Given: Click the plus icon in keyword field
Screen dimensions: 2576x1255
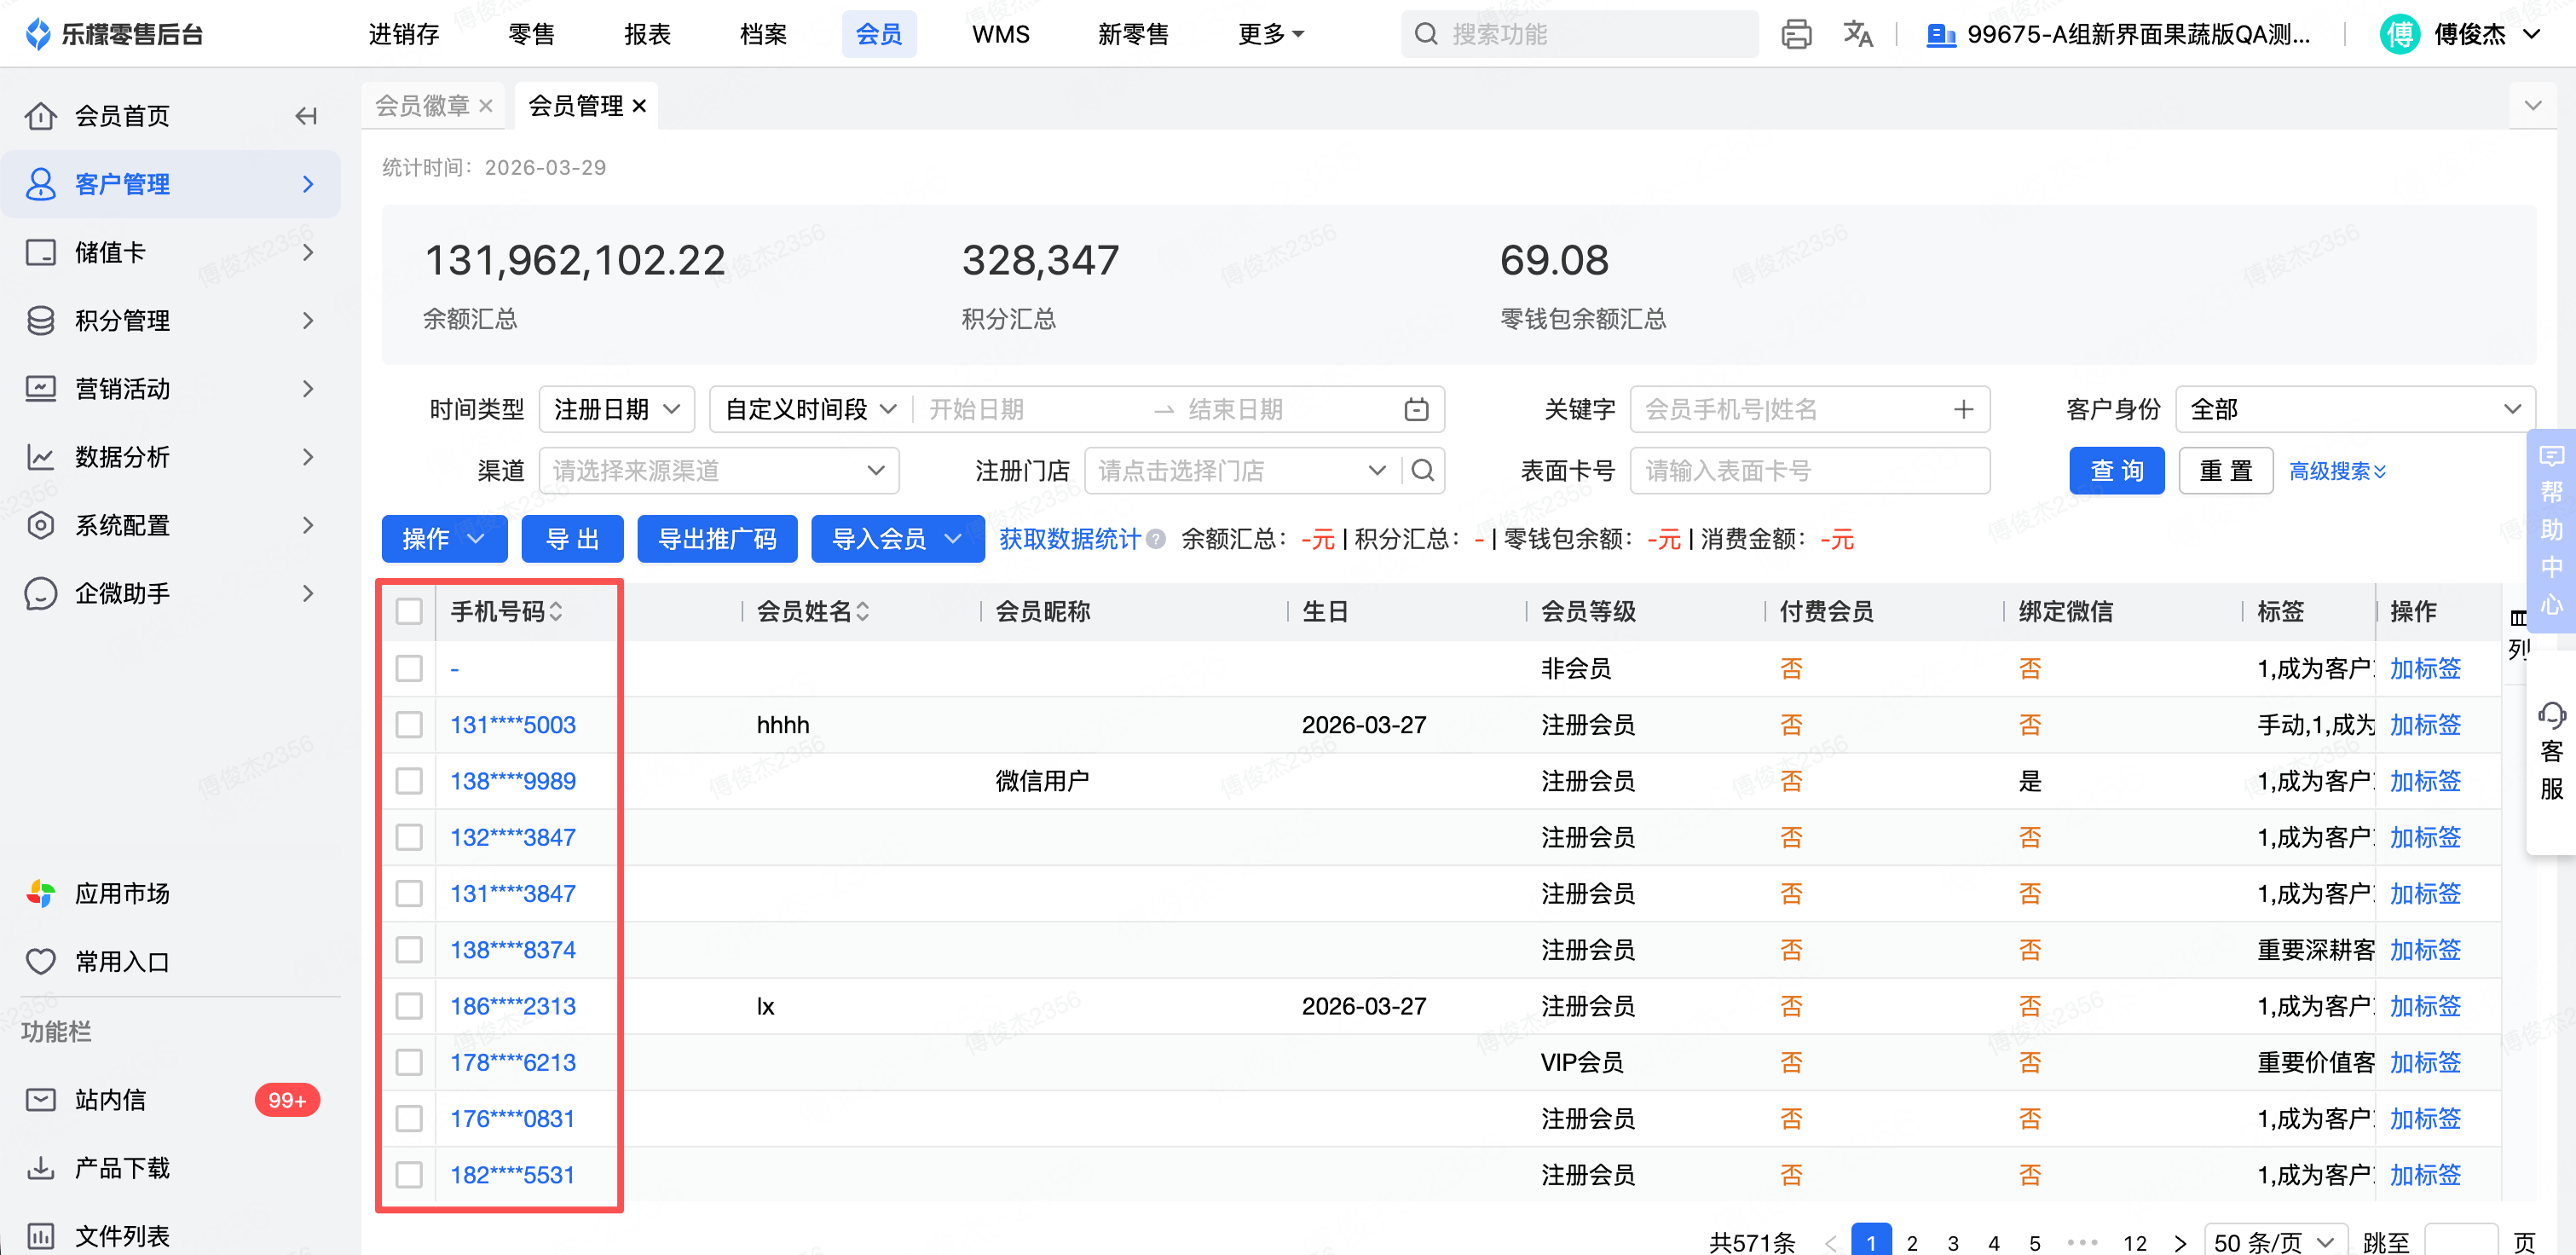Looking at the screenshot, I should click(x=1963, y=409).
